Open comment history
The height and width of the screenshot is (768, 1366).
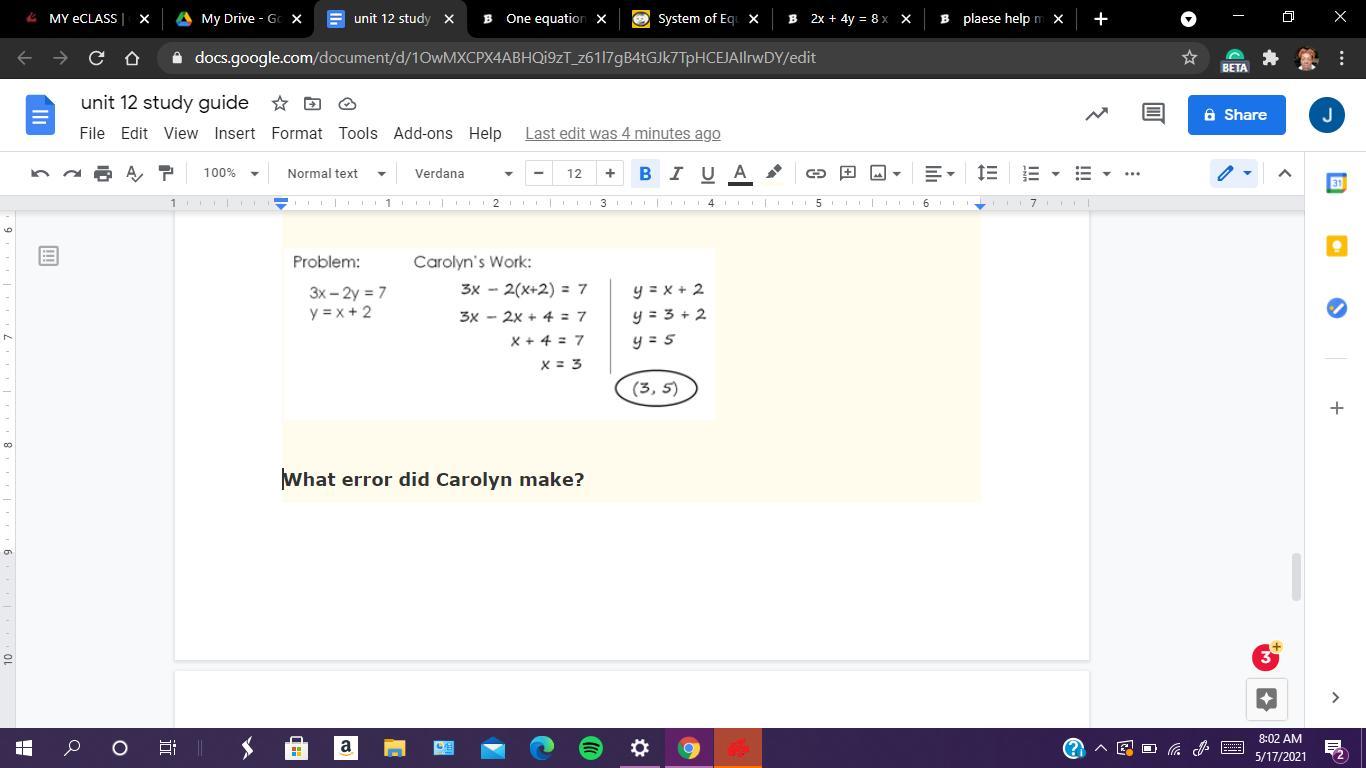coord(1153,114)
